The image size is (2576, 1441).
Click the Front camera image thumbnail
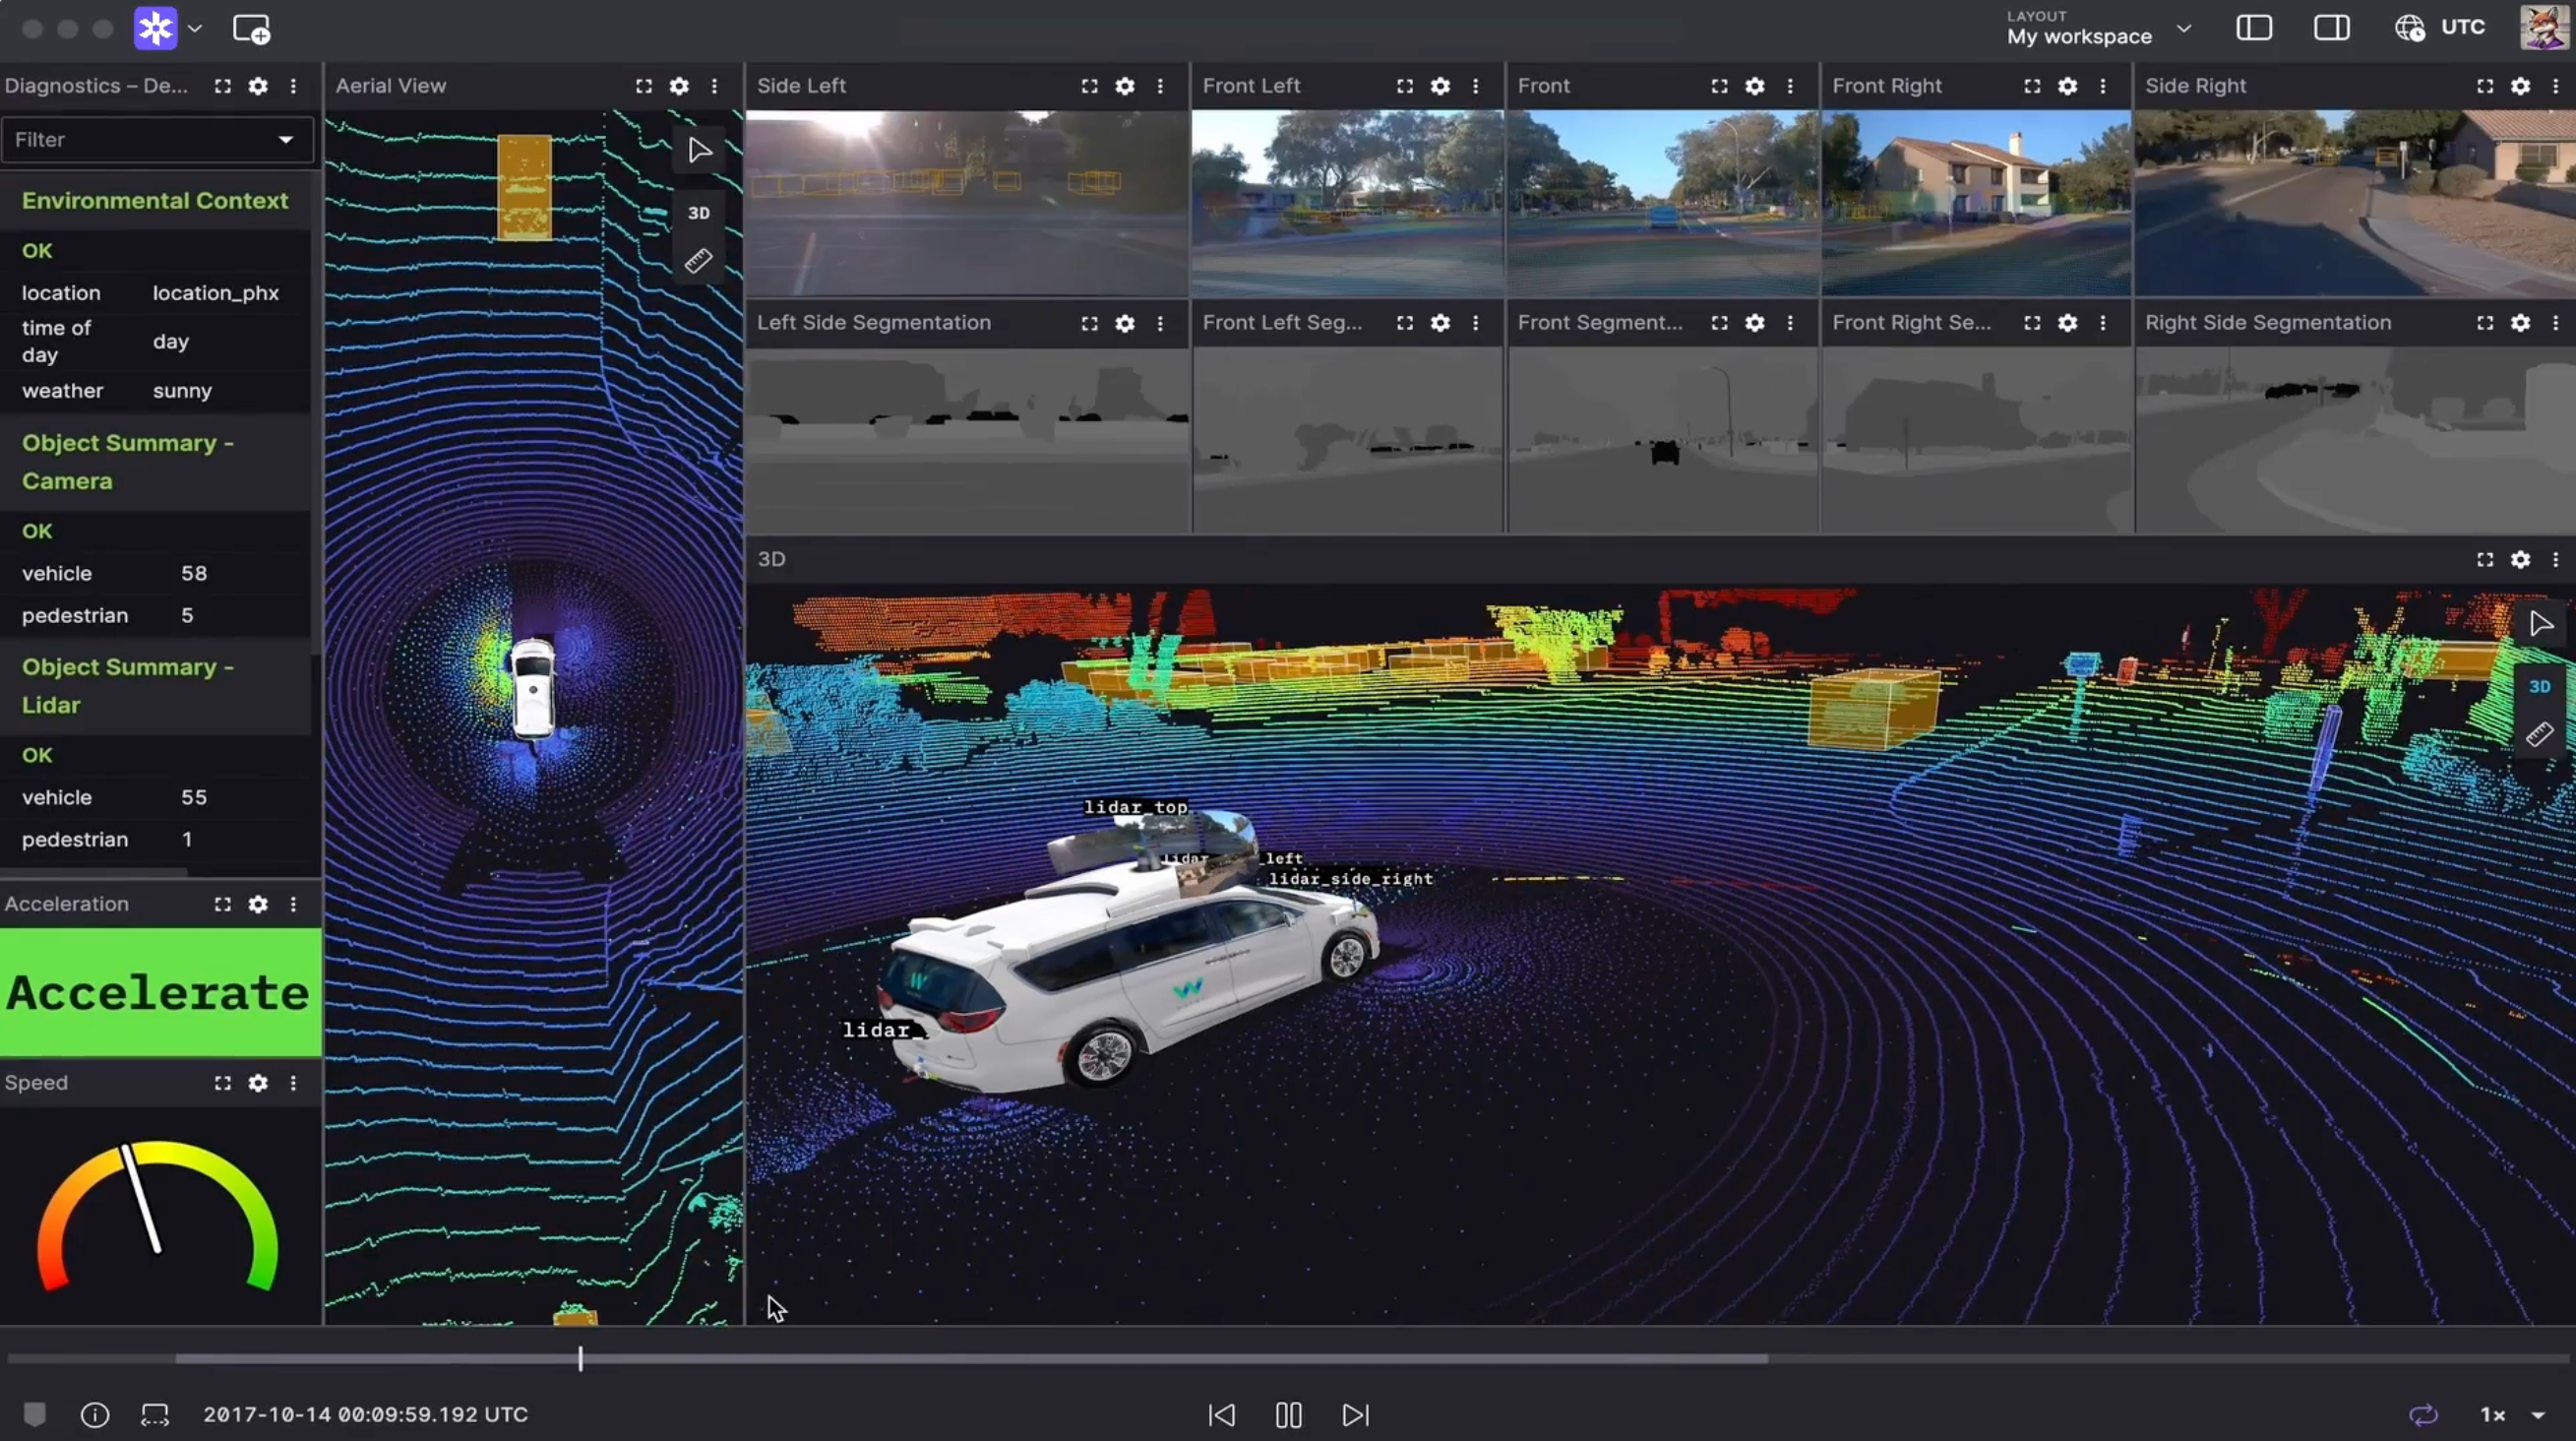1662,203
